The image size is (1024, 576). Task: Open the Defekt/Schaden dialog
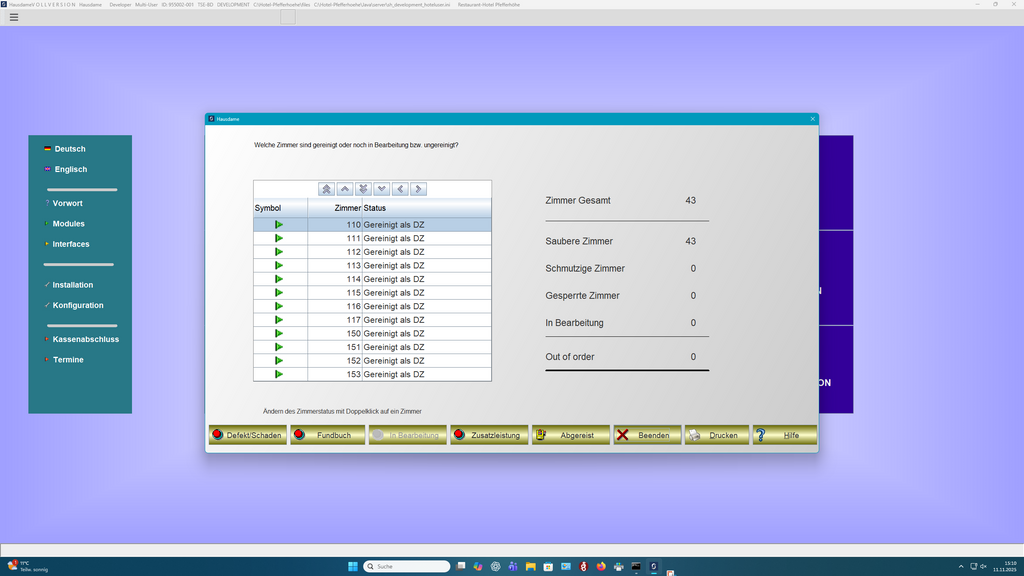tap(247, 435)
